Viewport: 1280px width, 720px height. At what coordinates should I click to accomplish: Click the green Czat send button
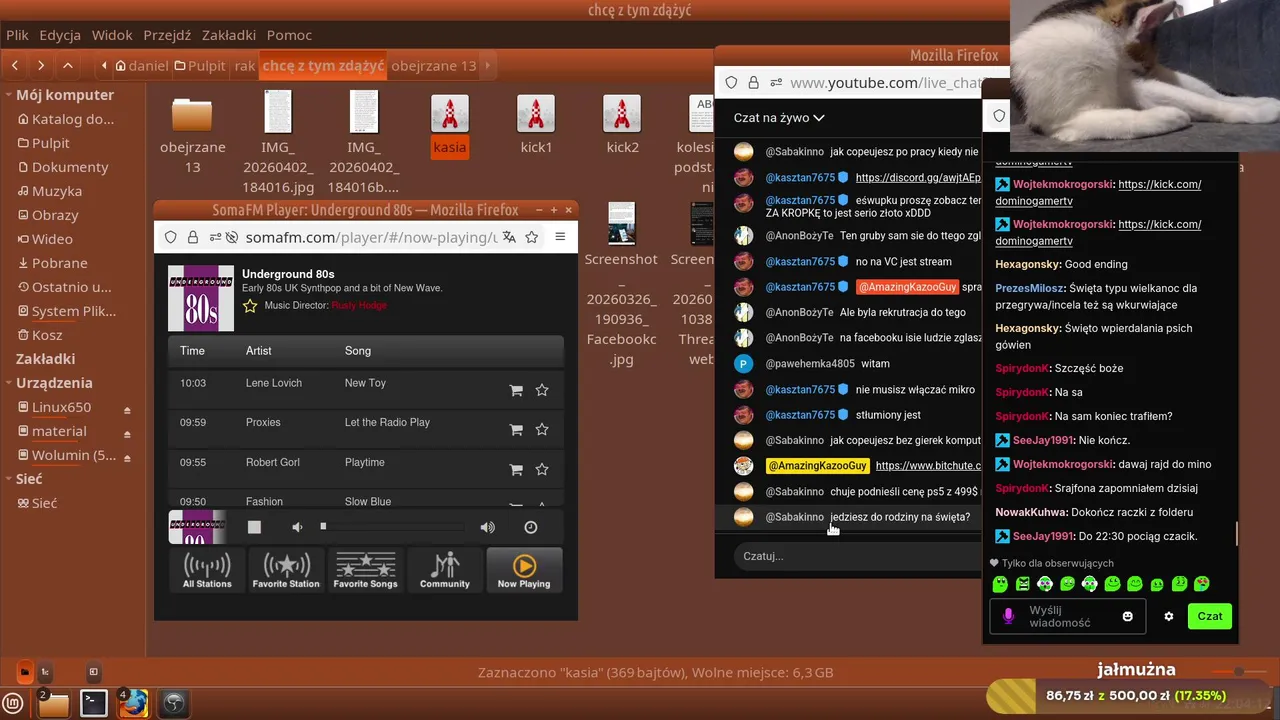coord(1210,616)
